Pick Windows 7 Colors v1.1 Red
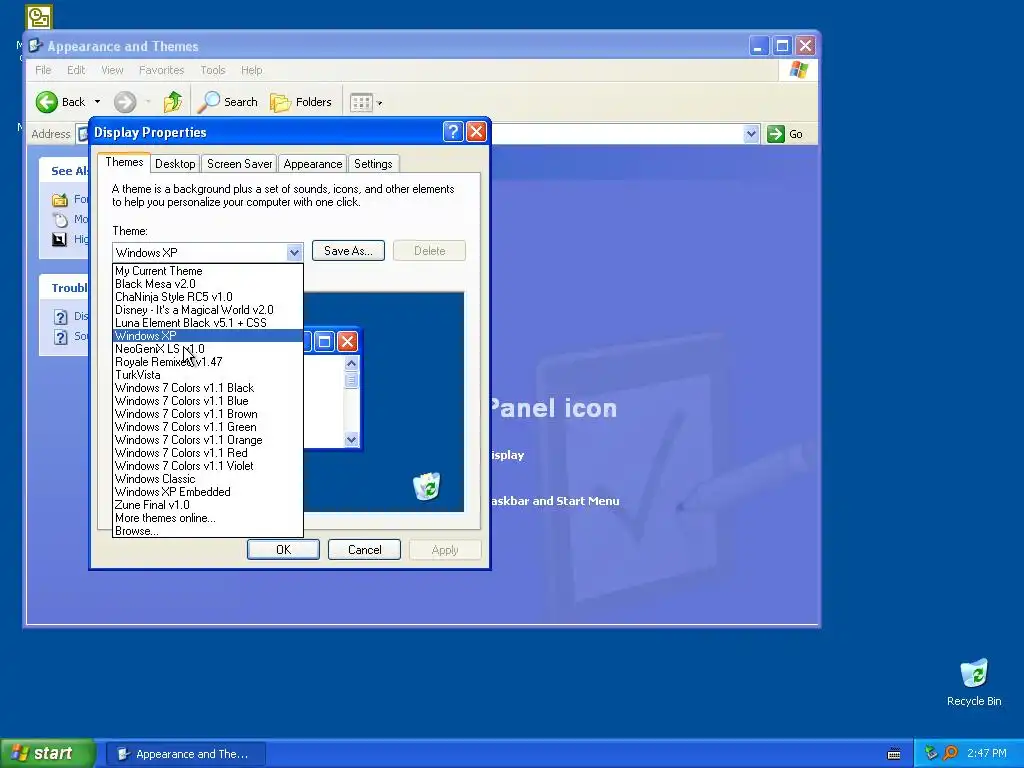 (x=208, y=453)
